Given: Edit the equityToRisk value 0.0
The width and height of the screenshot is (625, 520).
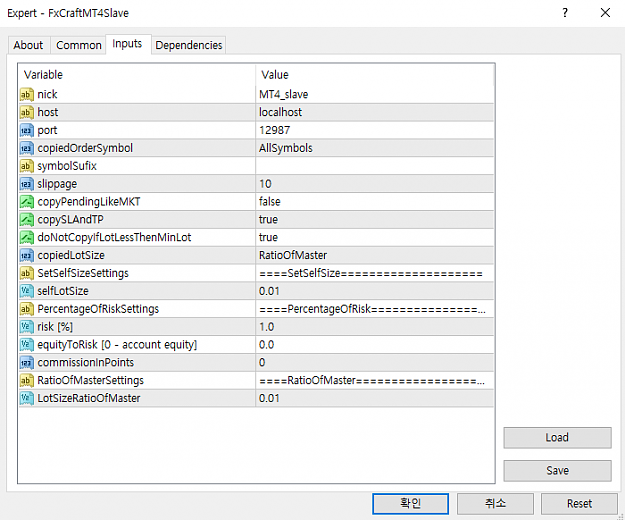Looking at the screenshot, I should [374, 345].
